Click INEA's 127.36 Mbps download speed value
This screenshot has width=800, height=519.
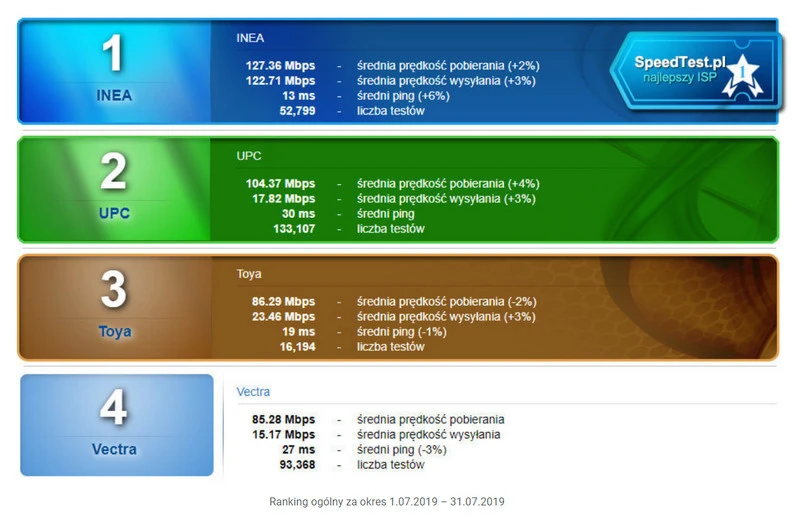tap(280, 65)
